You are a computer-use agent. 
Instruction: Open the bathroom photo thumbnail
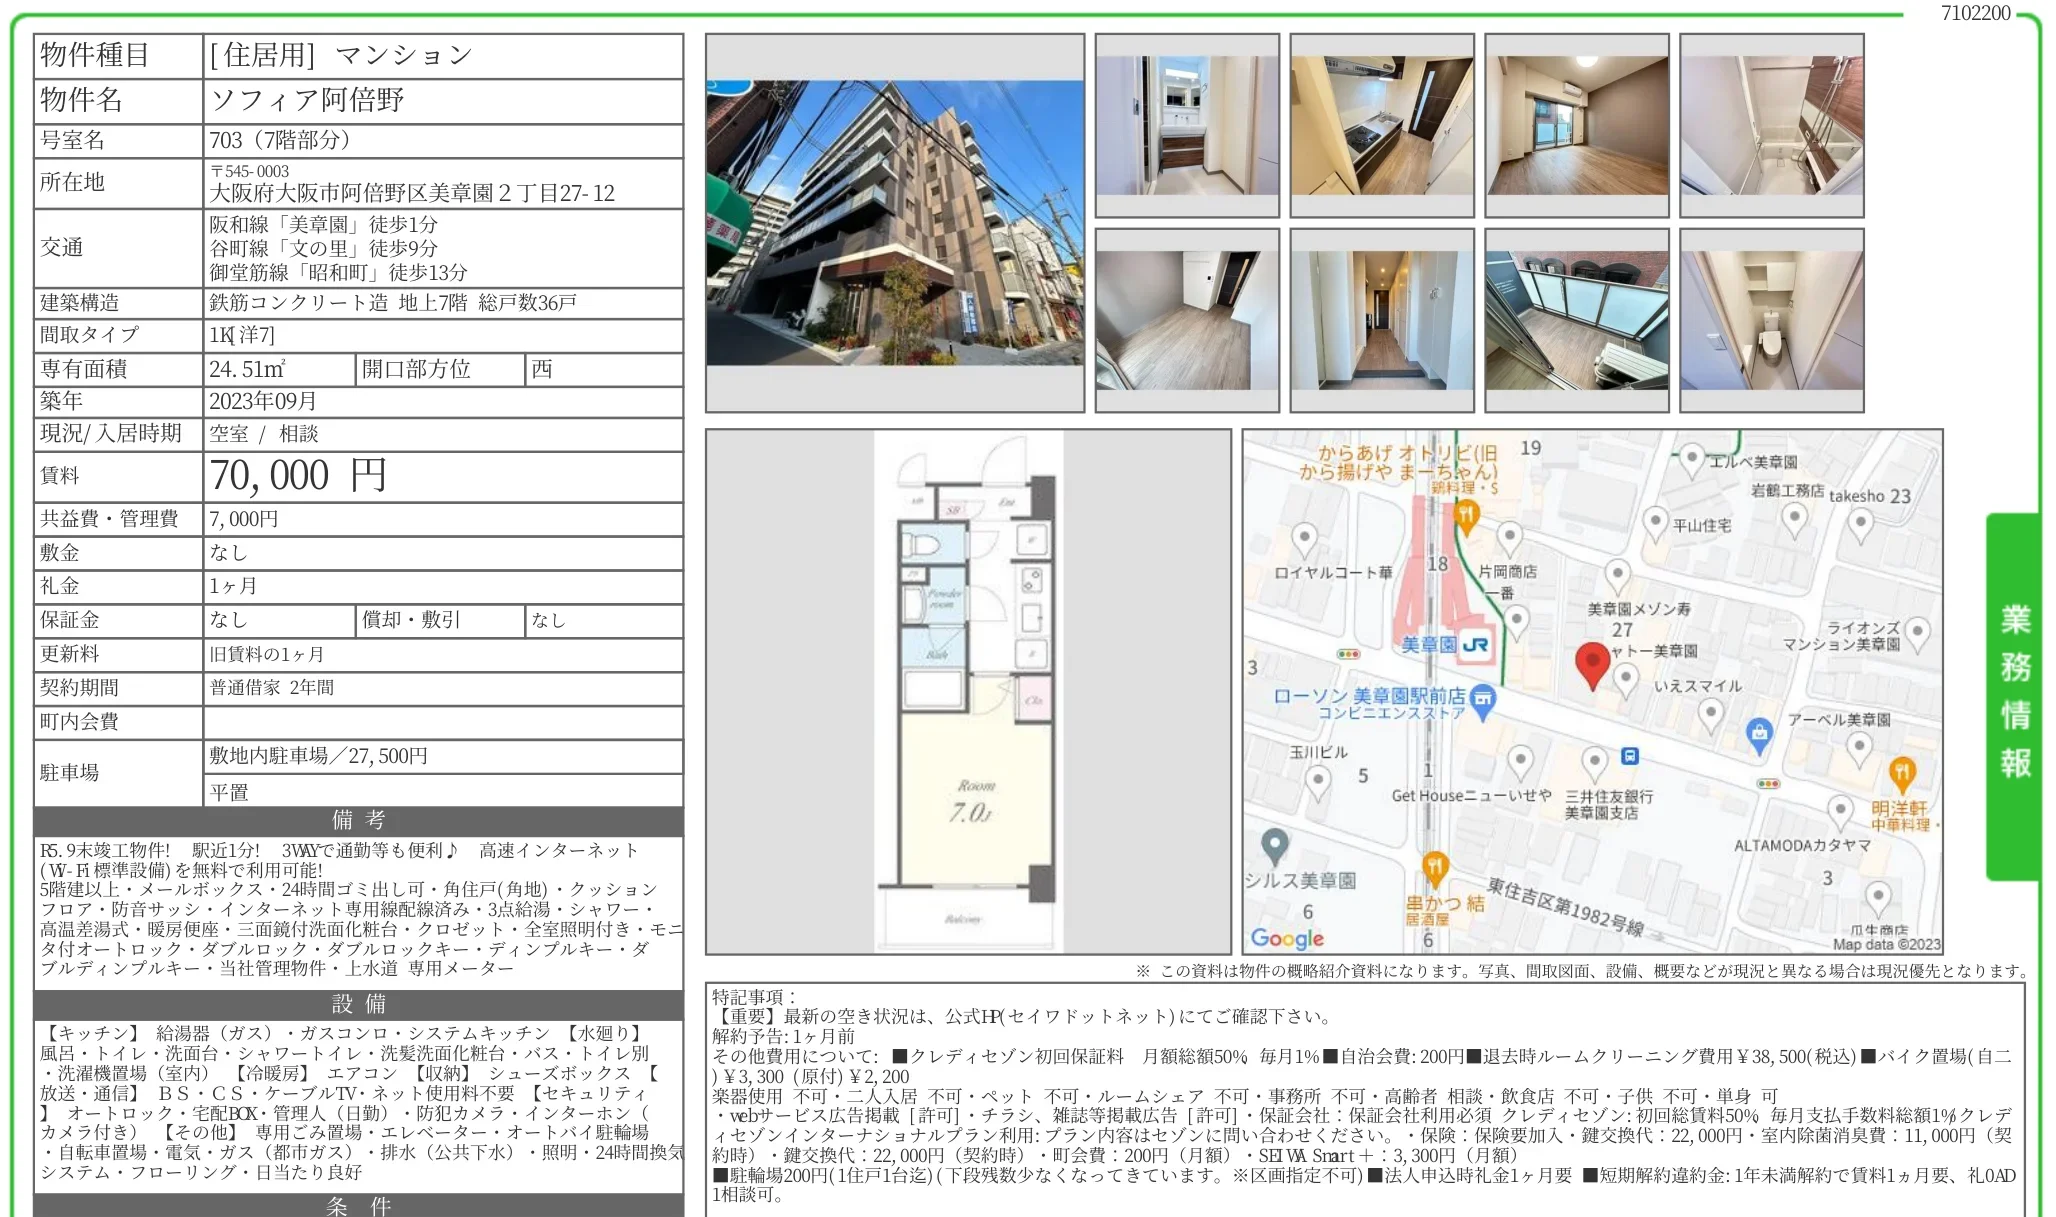tap(1772, 125)
